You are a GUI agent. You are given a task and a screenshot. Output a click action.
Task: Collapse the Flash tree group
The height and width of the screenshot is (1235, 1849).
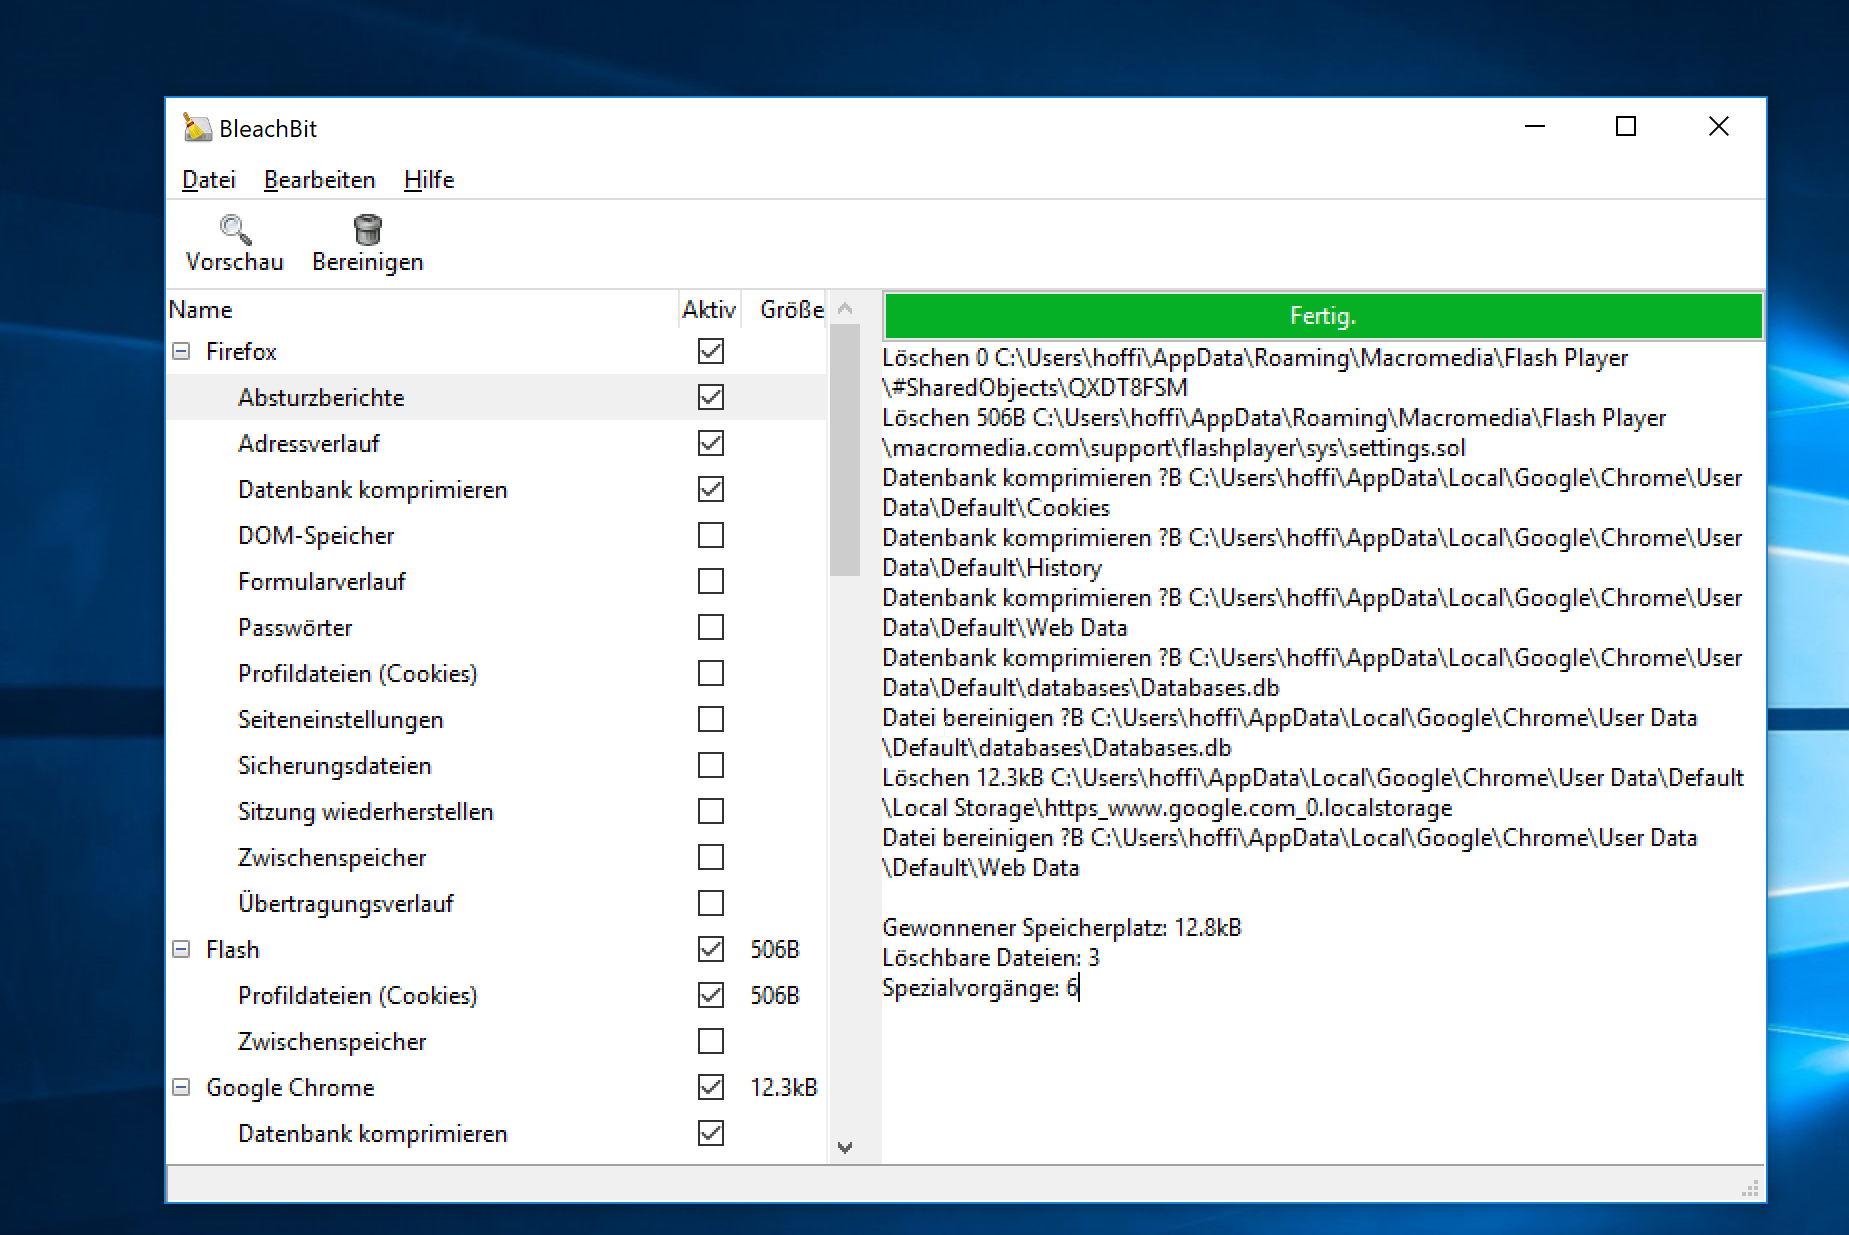pos(181,949)
